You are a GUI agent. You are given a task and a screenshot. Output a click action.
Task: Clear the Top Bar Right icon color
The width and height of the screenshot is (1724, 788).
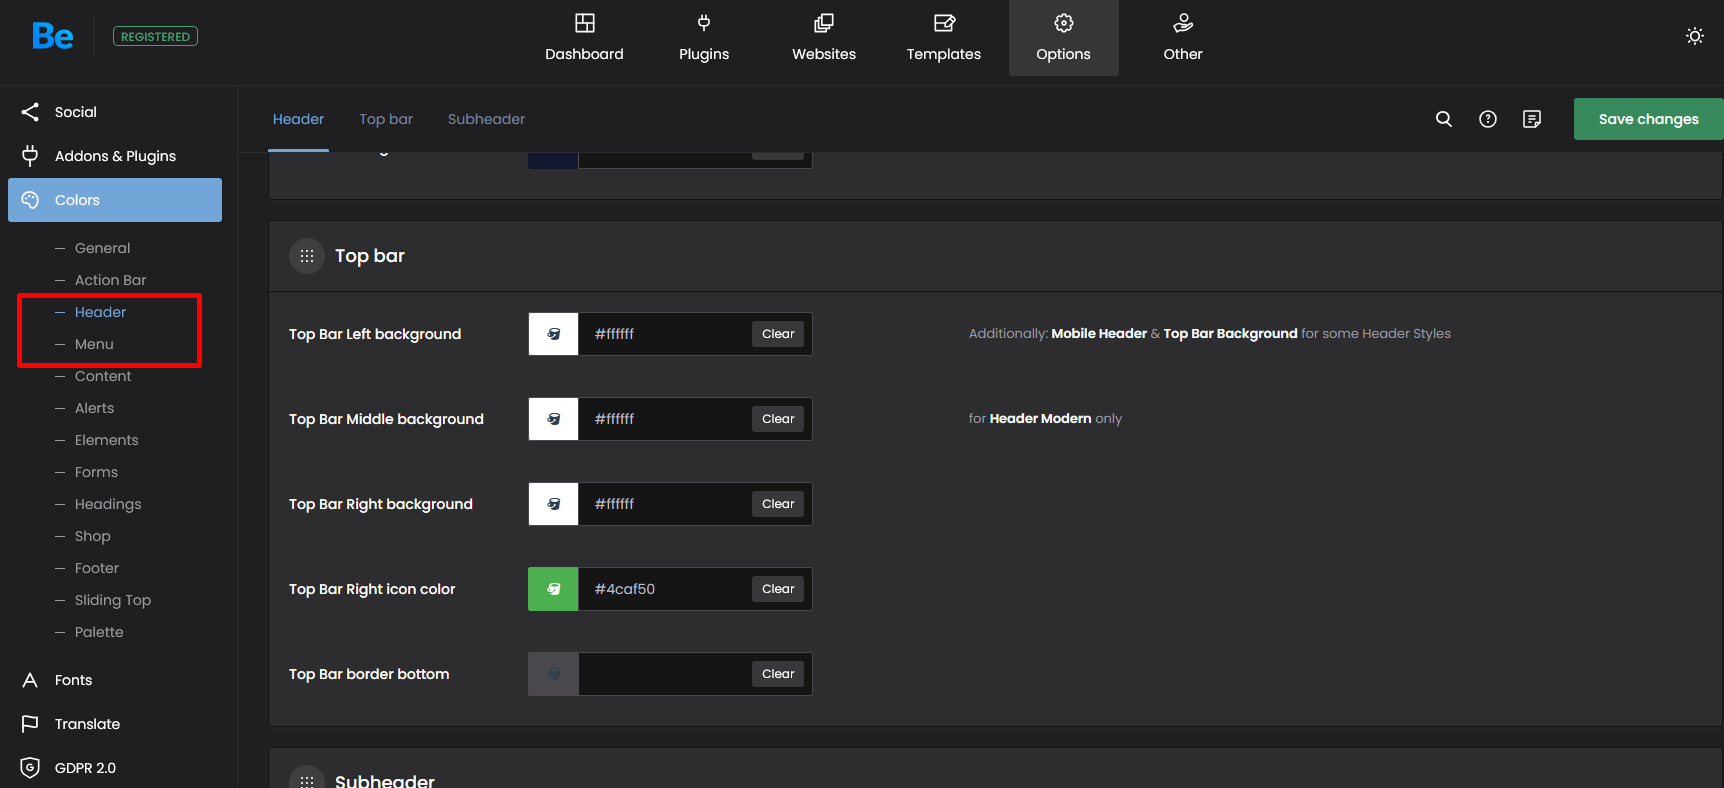point(778,589)
